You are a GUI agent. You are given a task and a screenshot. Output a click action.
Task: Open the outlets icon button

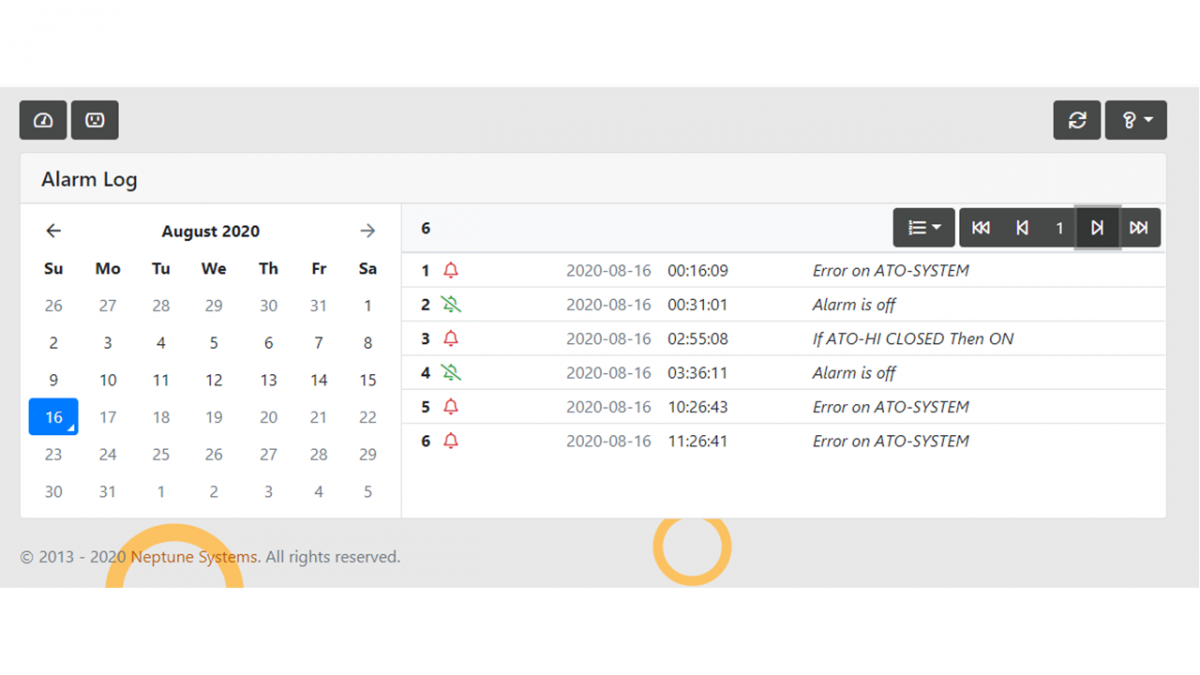95,120
